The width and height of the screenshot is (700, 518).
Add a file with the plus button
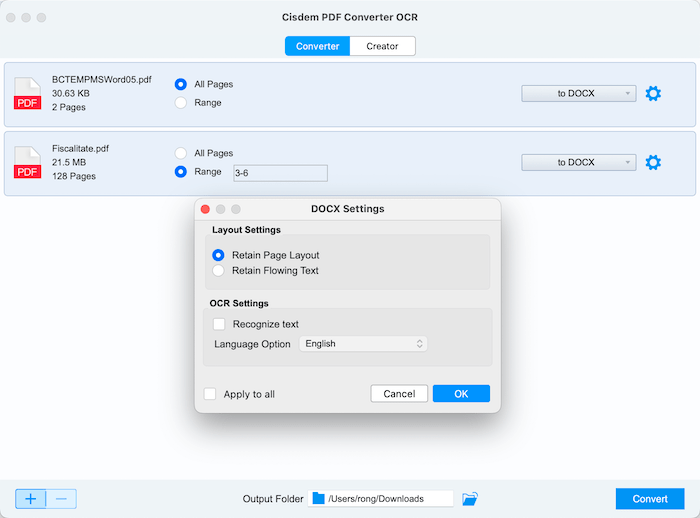click(30, 499)
